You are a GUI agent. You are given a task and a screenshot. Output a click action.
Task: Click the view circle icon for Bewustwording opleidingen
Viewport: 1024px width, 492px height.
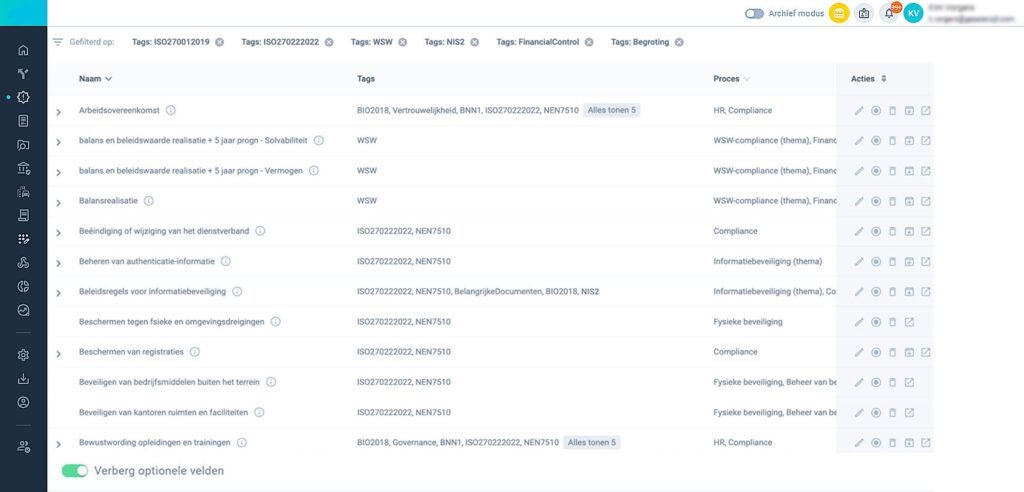(875, 443)
